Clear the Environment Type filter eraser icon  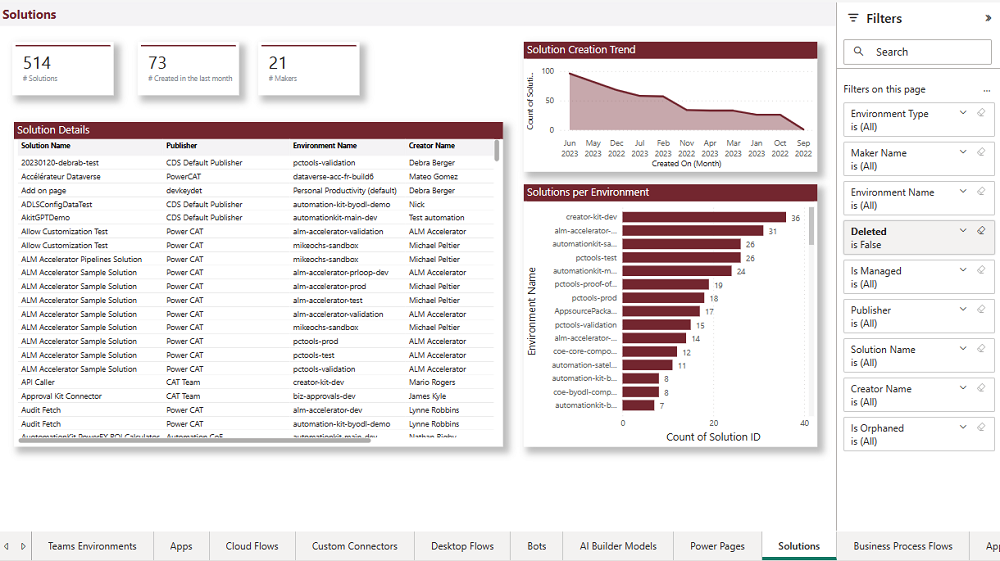(x=981, y=113)
